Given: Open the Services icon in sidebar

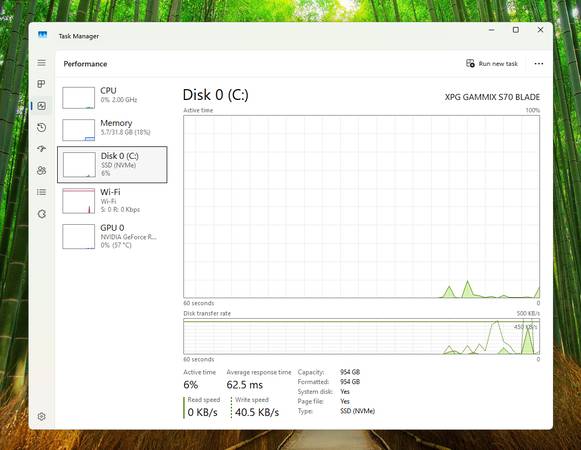Looking at the screenshot, I should 42,214.
